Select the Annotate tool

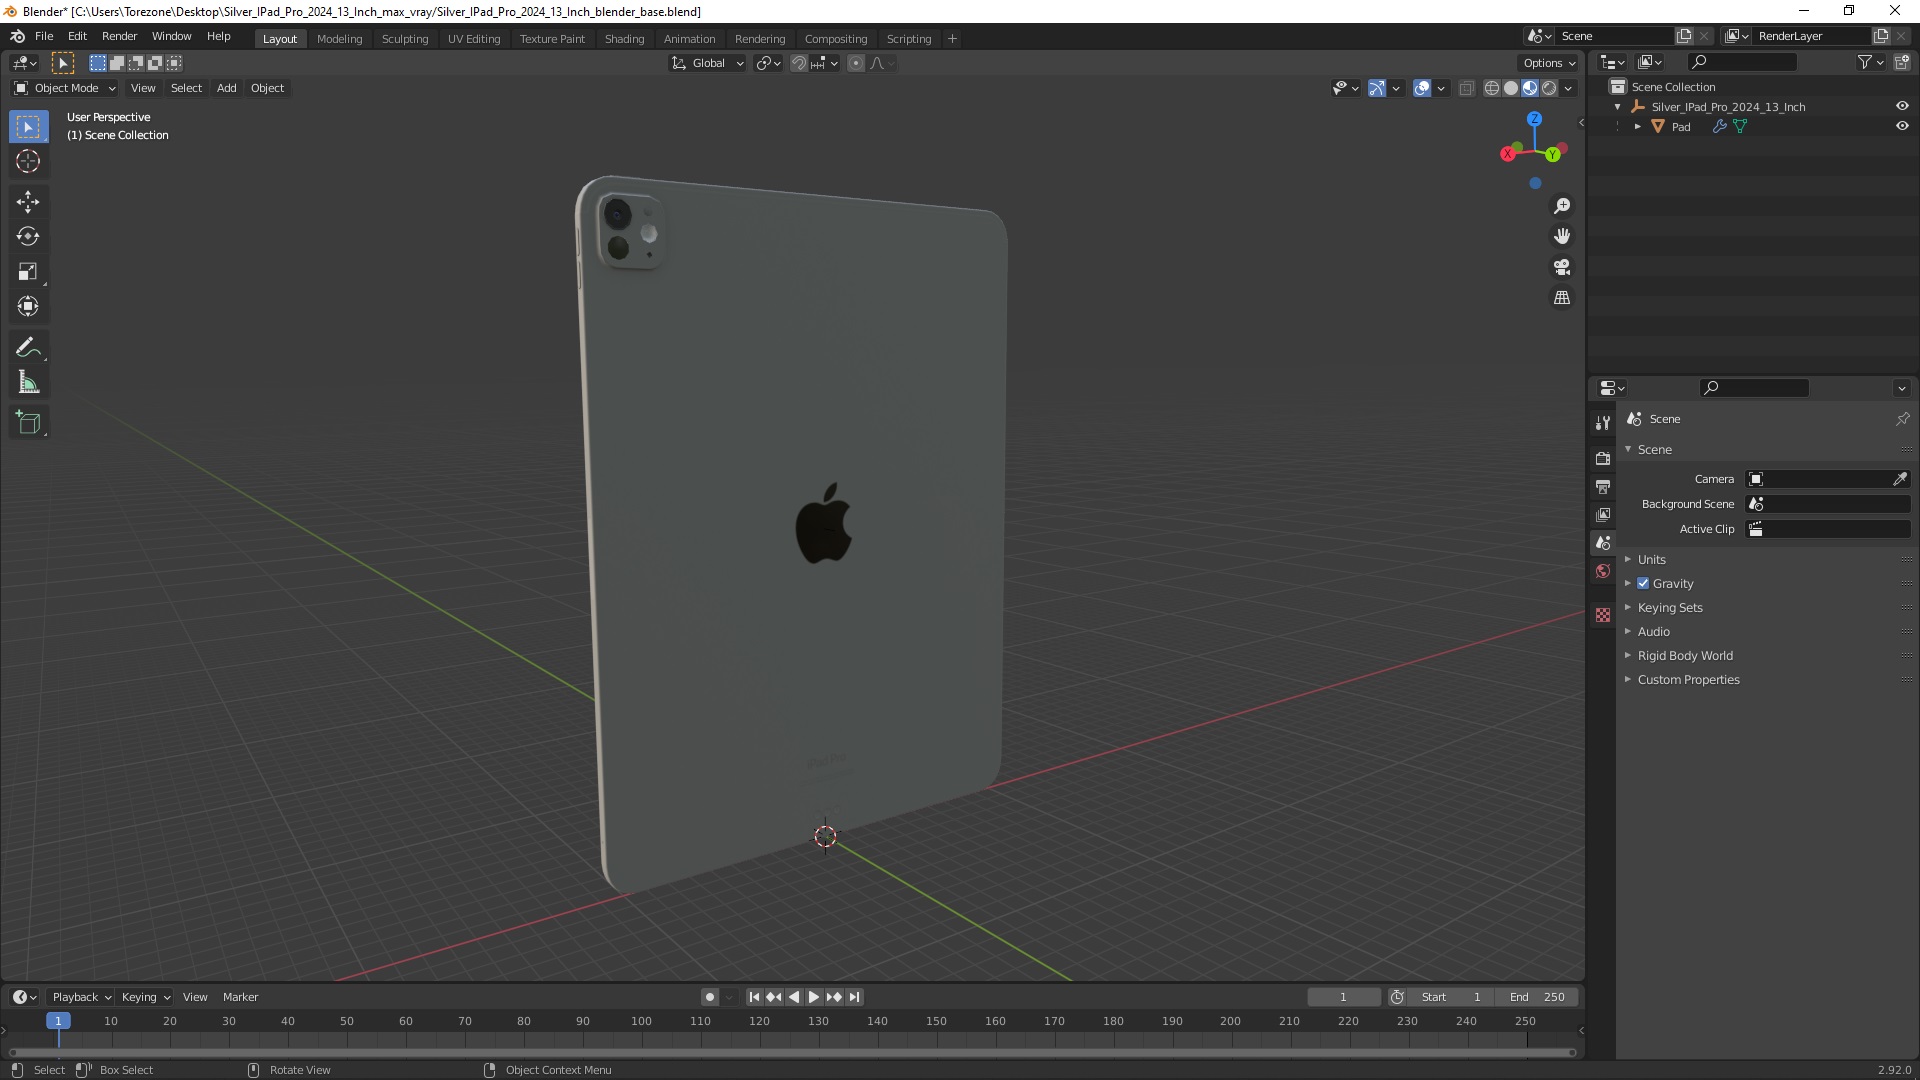[28, 348]
